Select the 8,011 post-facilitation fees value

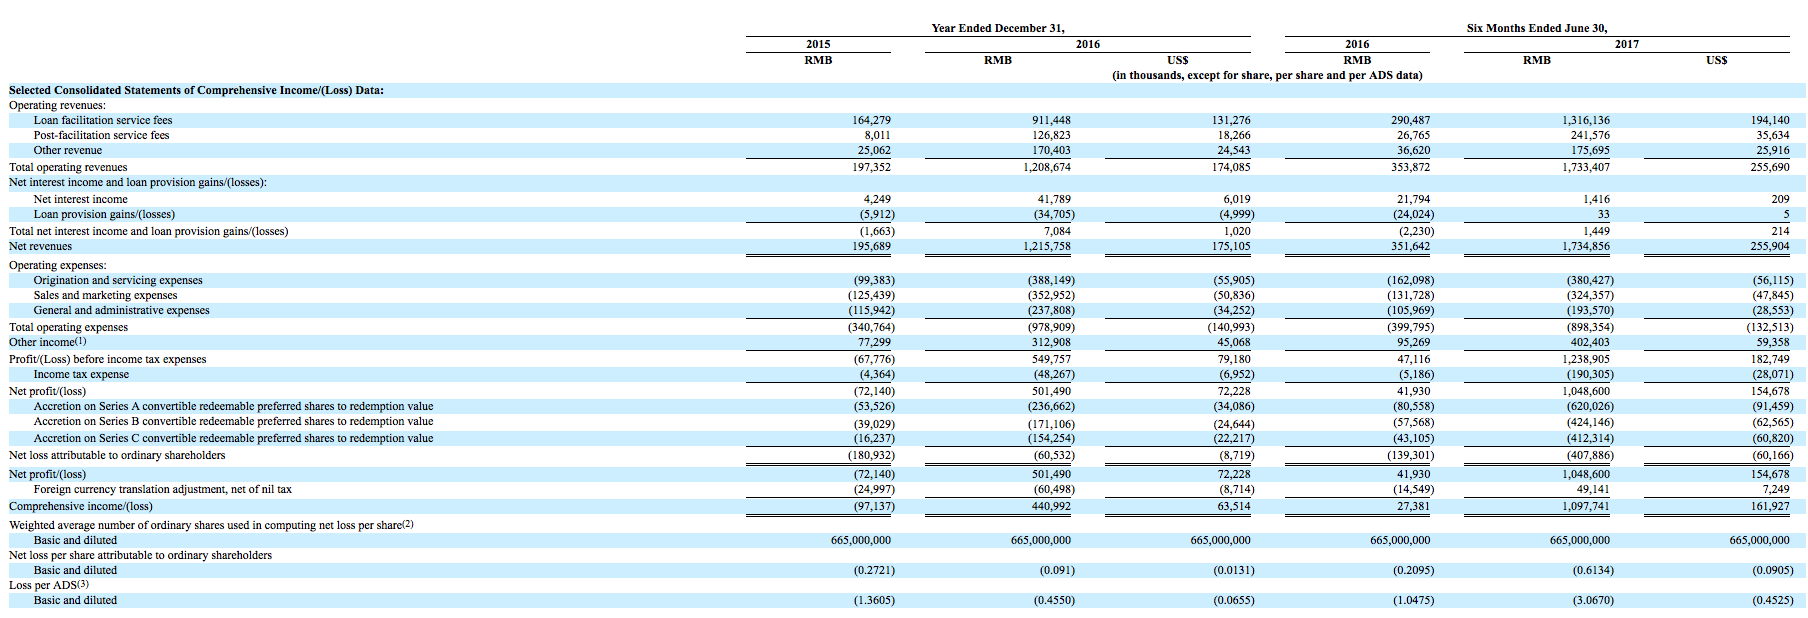[x=877, y=135]
